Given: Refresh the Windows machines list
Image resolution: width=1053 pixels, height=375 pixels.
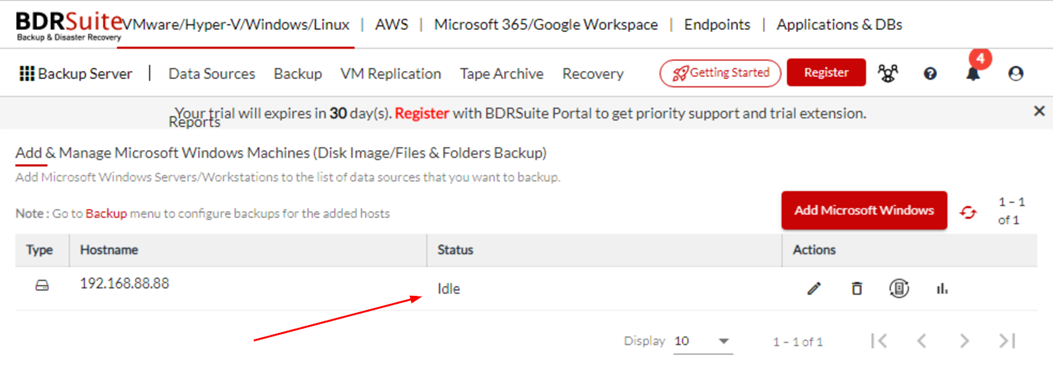Looking at the screenshot, I should pos(968,212).
